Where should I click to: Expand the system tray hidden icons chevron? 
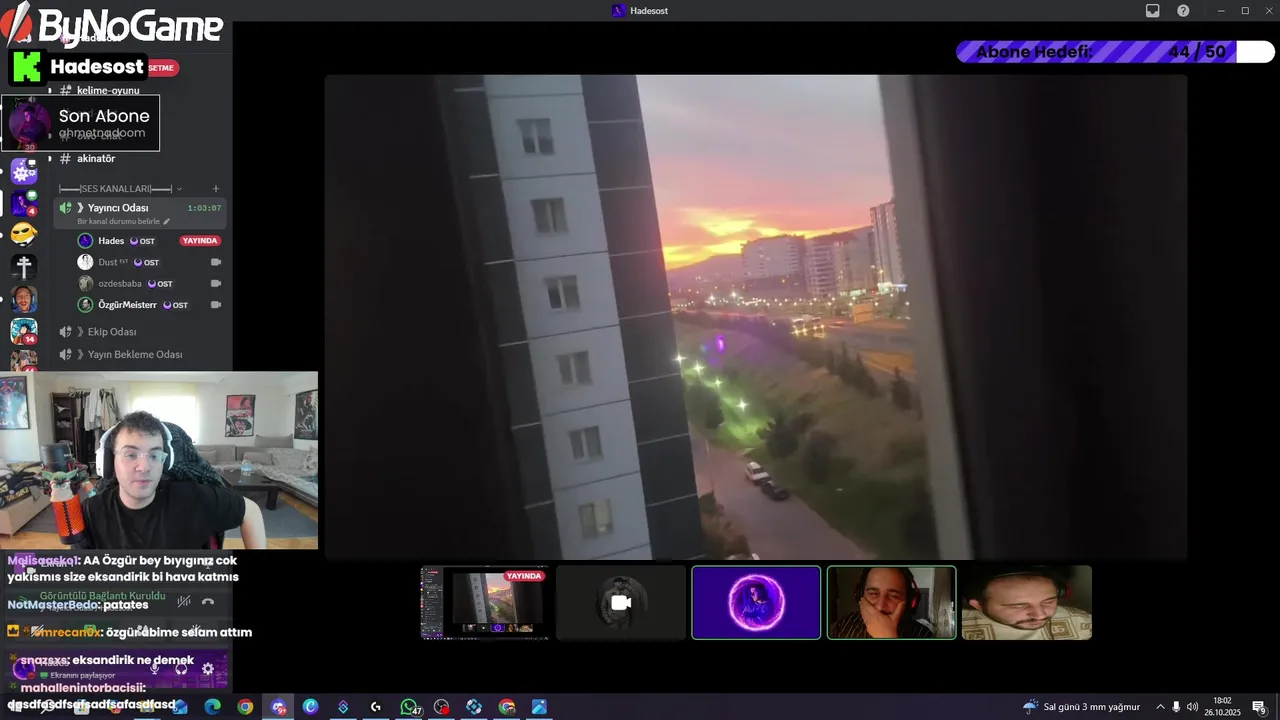tap(1160, 707)
